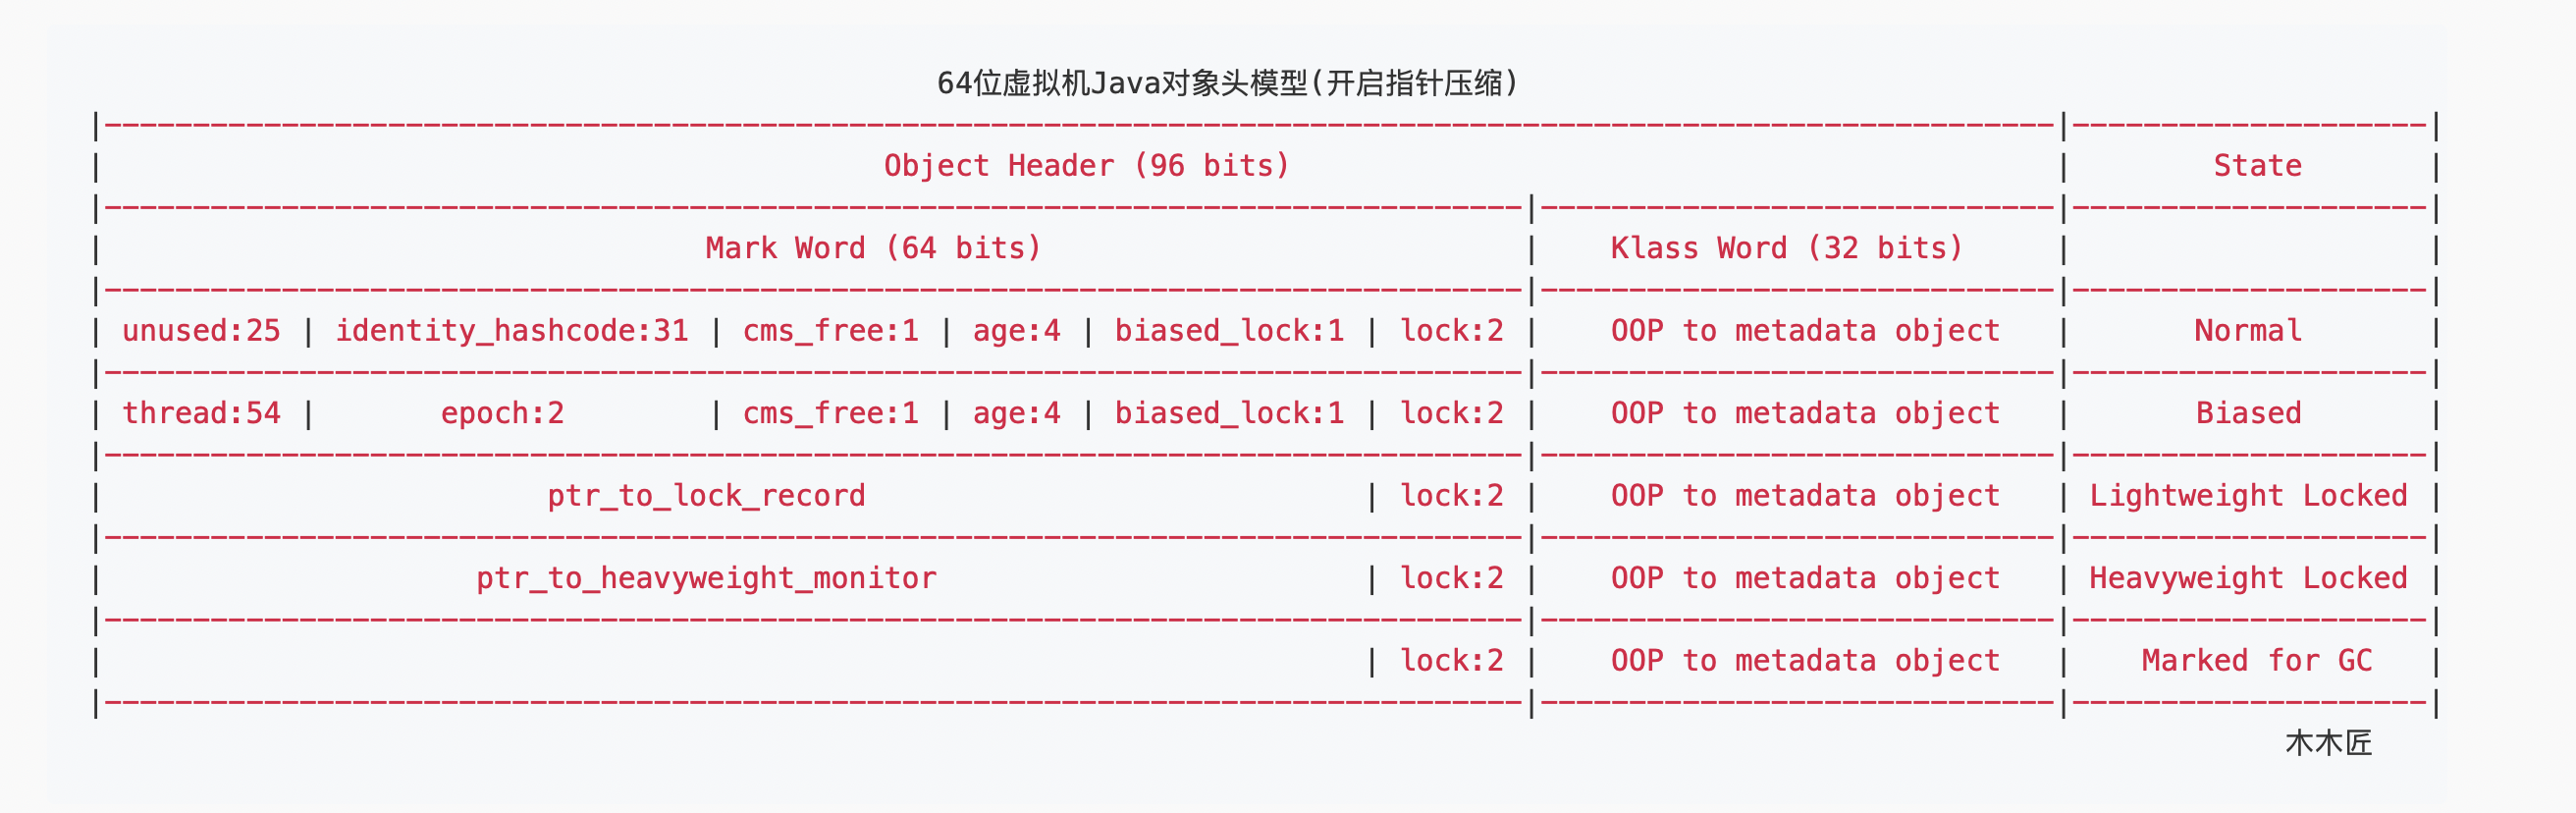Select the Biased state cell

2248,413
